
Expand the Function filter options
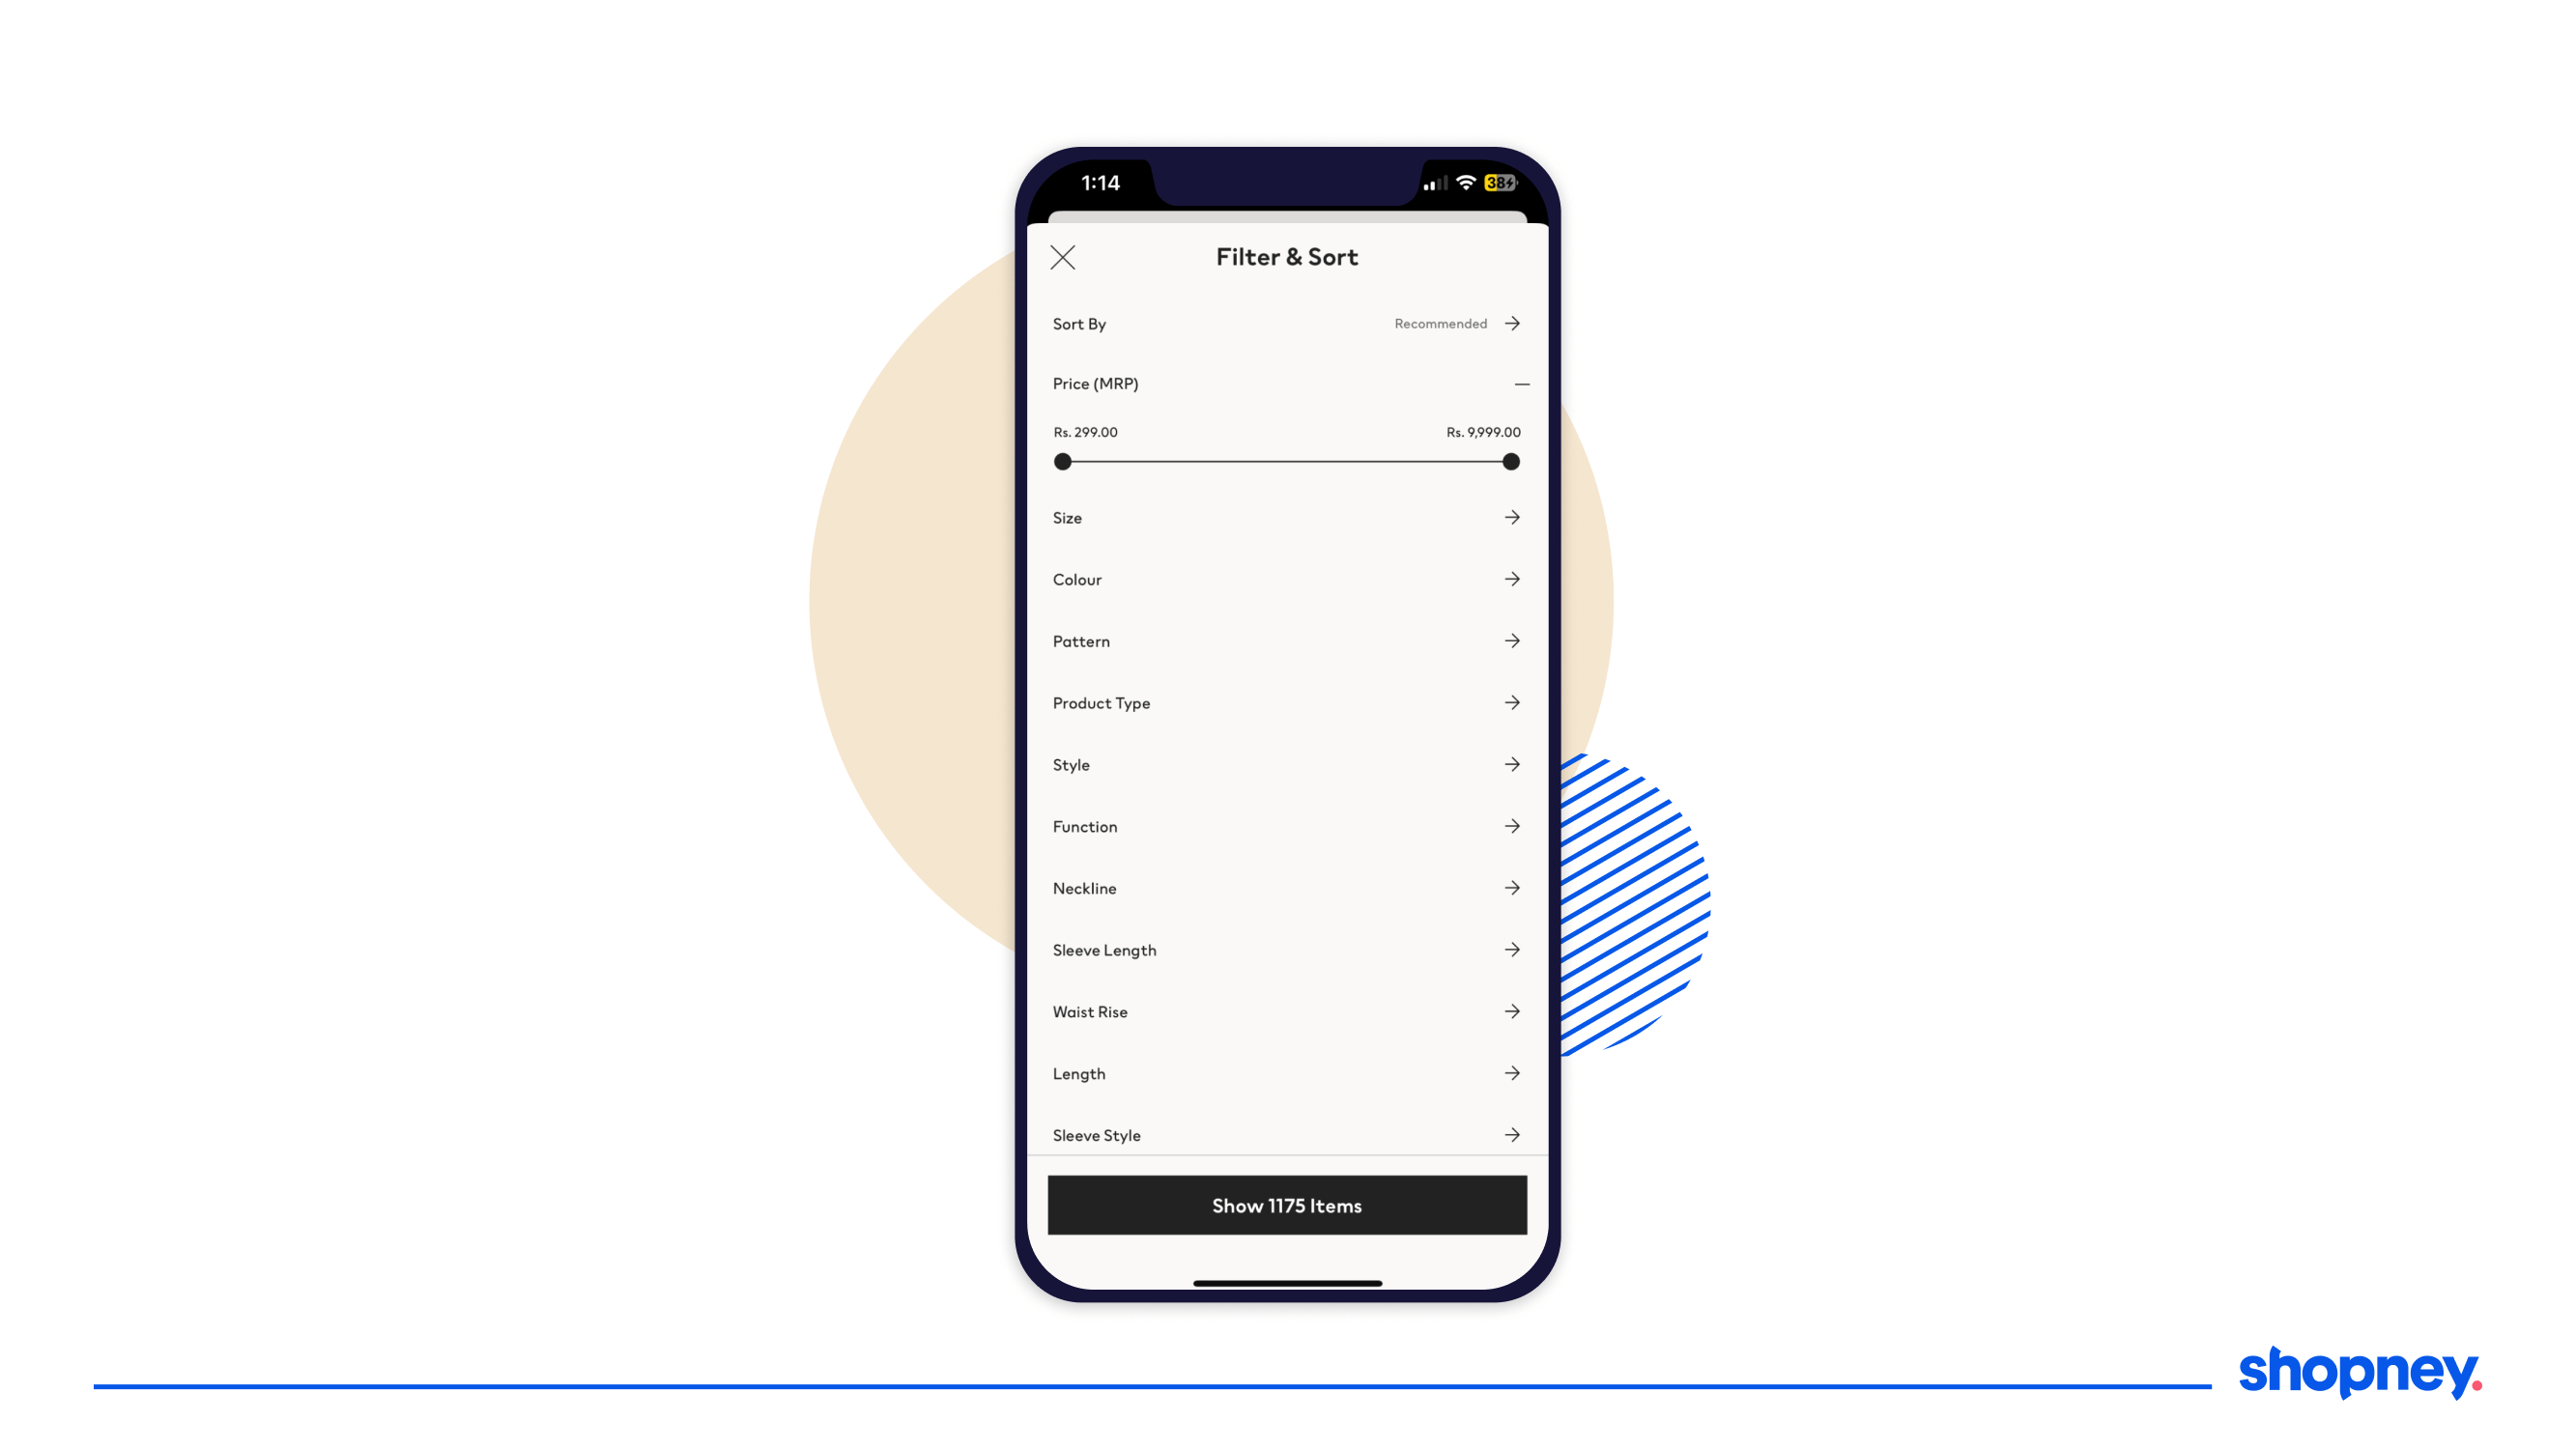coord(1511,826)
